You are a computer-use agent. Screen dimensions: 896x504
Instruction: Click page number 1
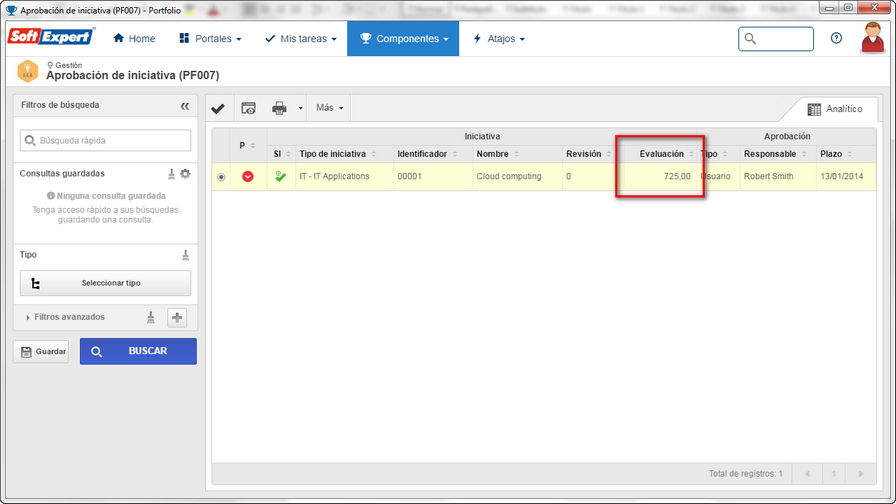coord(834,474)
